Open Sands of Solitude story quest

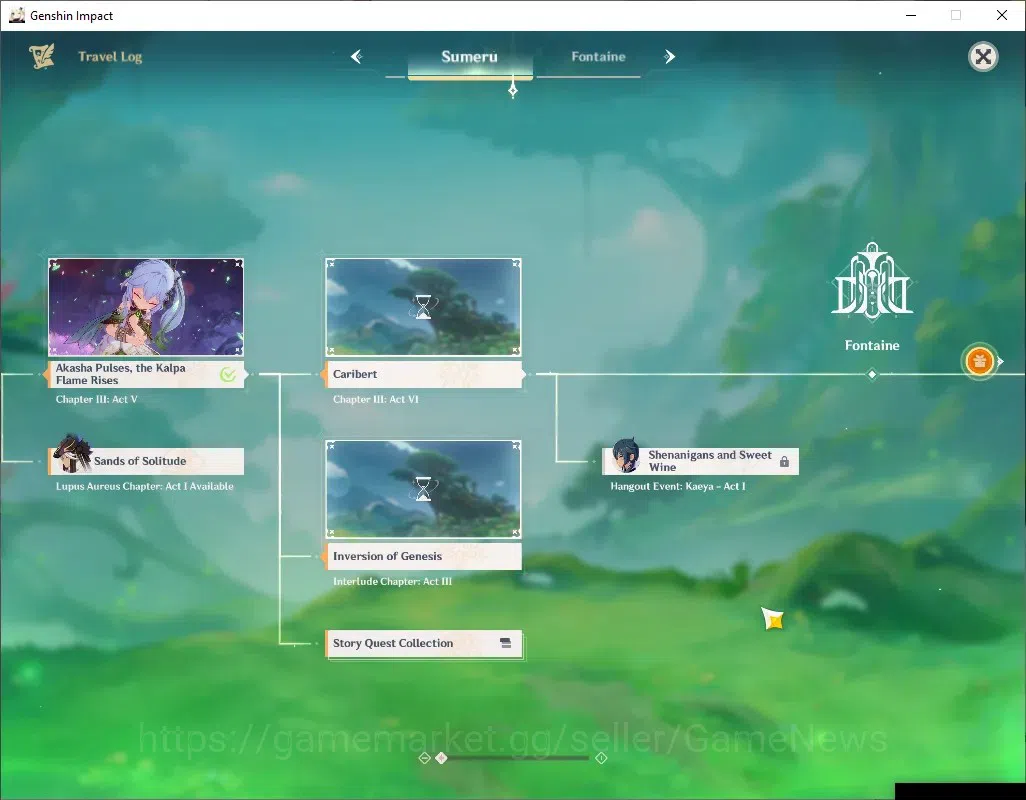[x=146, y=461]
